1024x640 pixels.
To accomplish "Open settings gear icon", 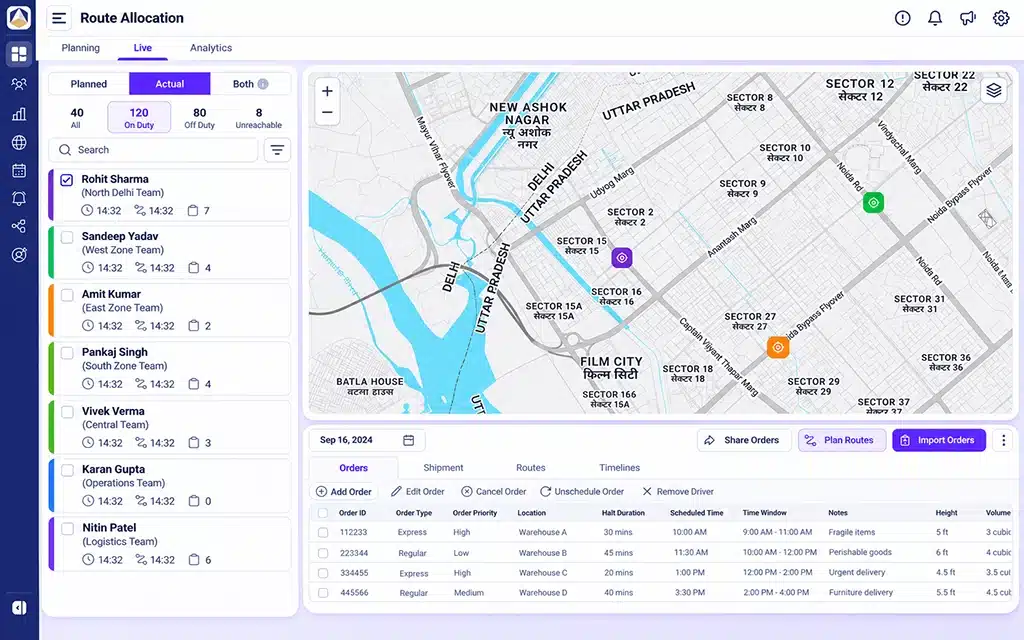I will pos(1000,18).
